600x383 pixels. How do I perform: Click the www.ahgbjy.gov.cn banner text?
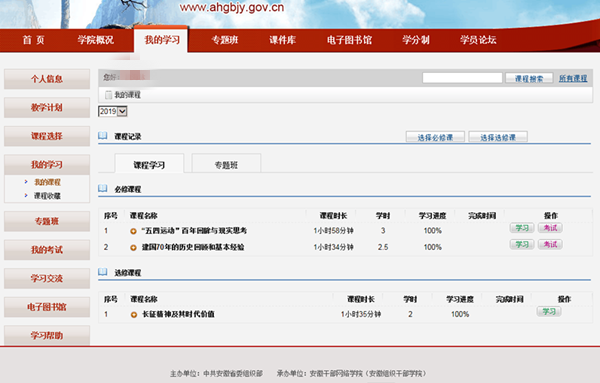click(232, 7)
